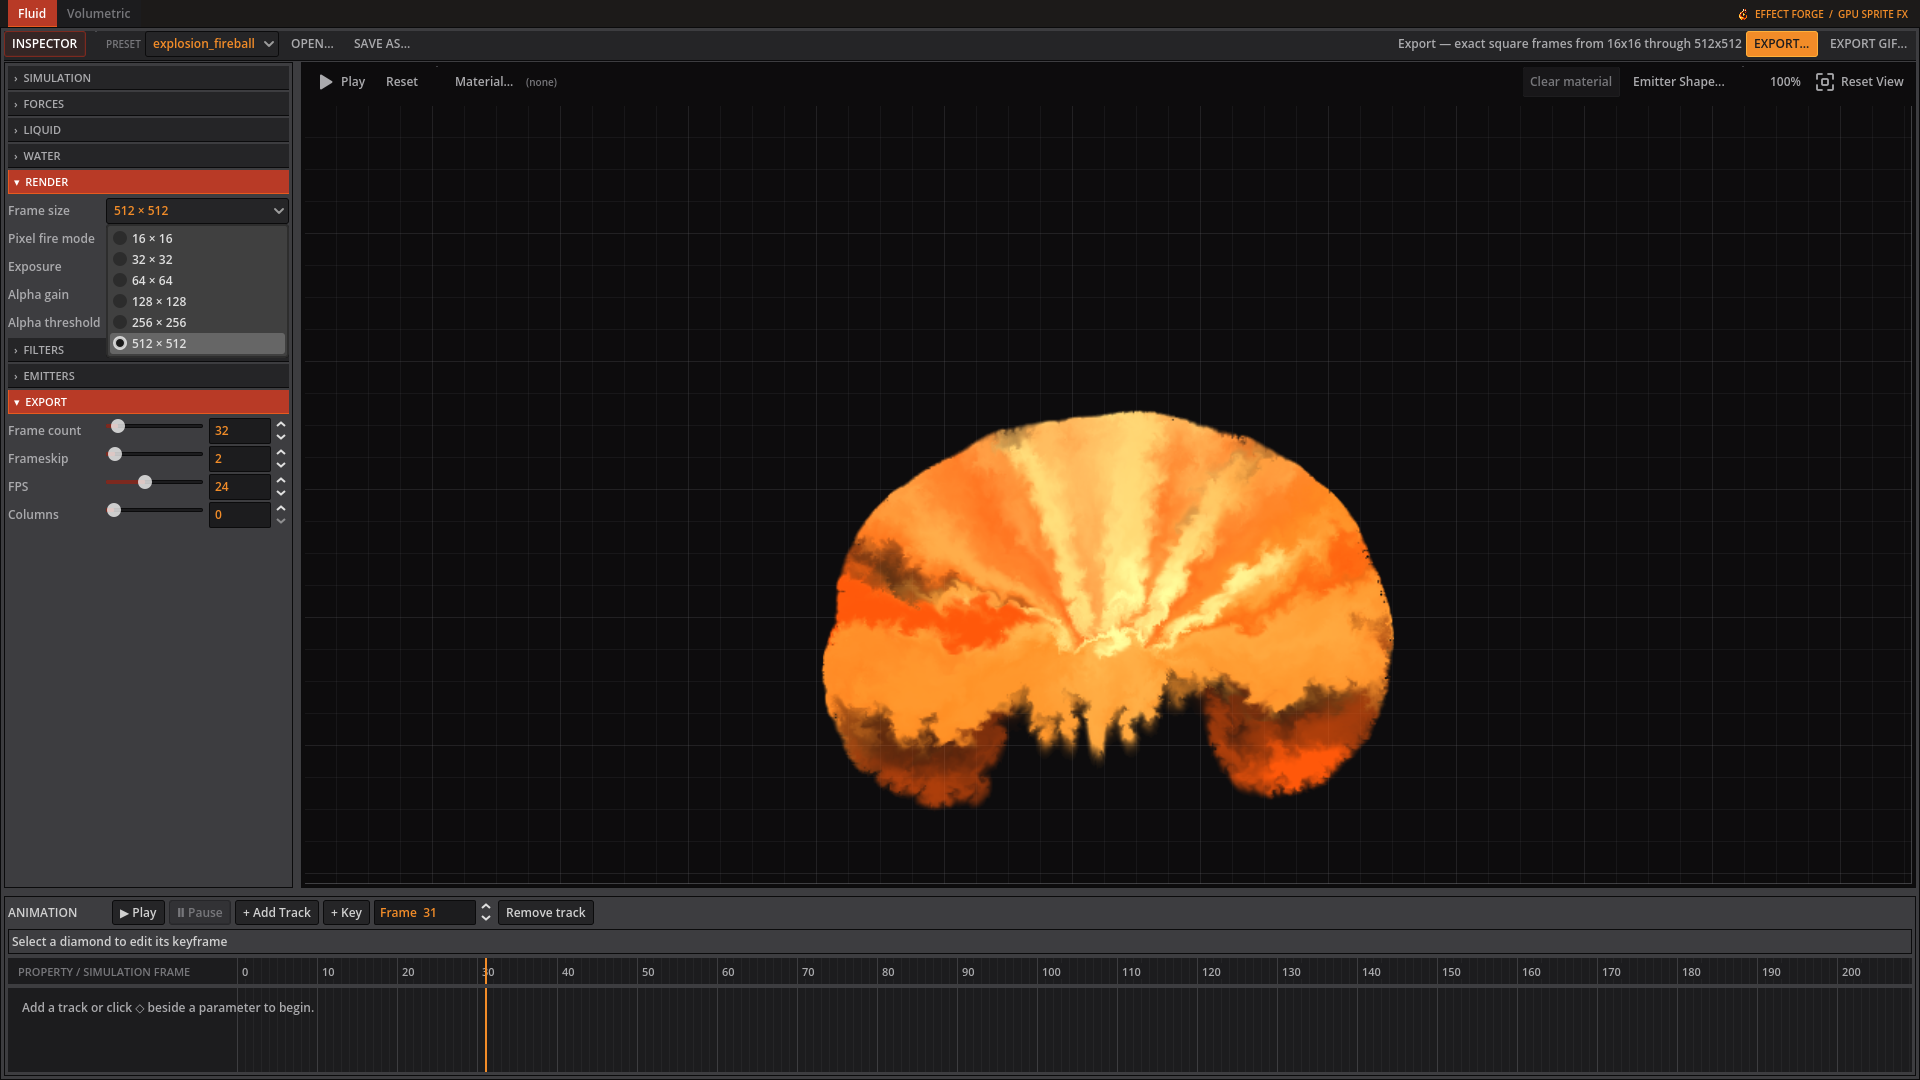Open the INSPECTOR panel tab
This screenshot has width=1920, height=1080.
44,44
